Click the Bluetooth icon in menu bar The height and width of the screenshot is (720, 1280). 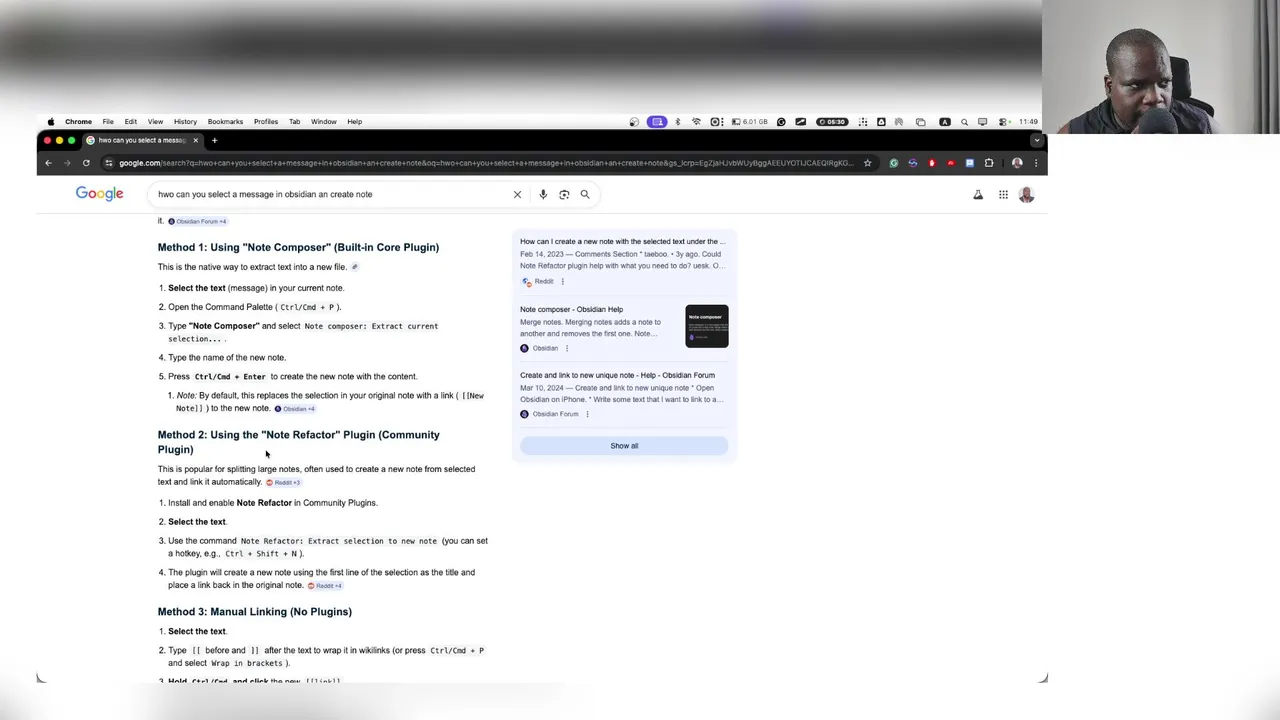tap(677, 122)
